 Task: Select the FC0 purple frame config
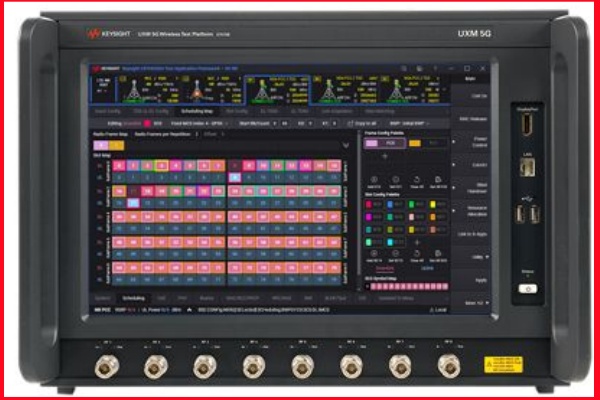coord(384,143)
